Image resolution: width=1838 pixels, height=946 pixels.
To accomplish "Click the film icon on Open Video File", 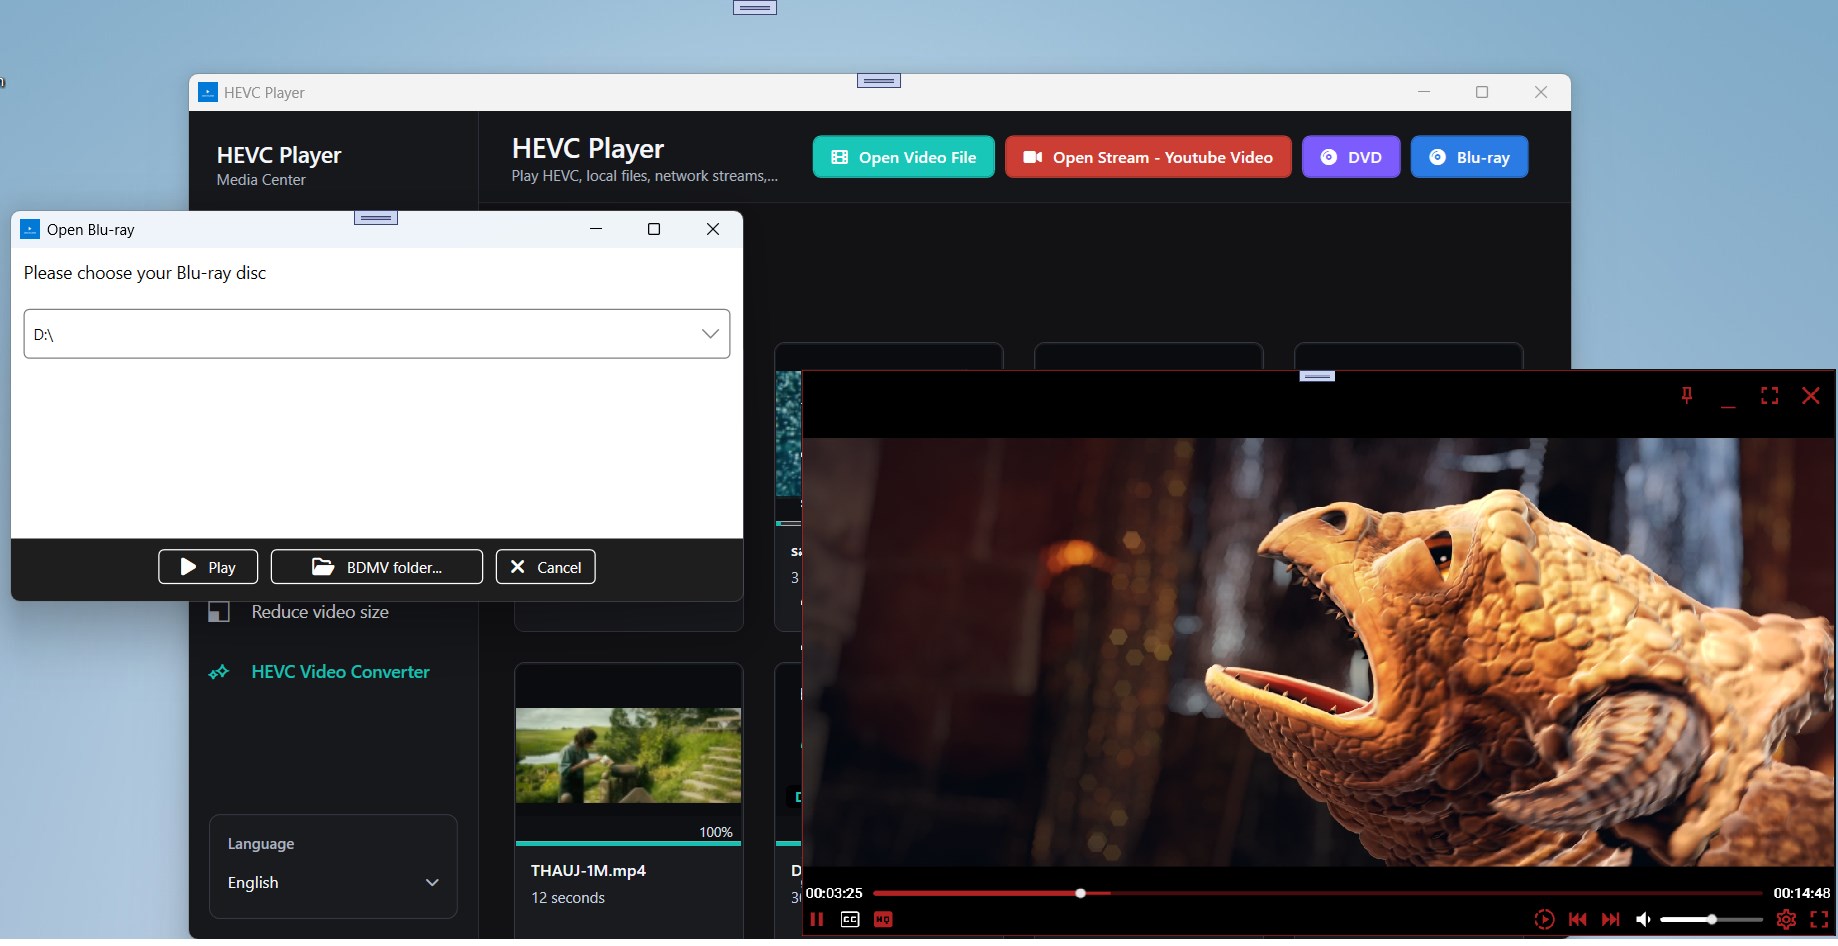I will (840, 157).
